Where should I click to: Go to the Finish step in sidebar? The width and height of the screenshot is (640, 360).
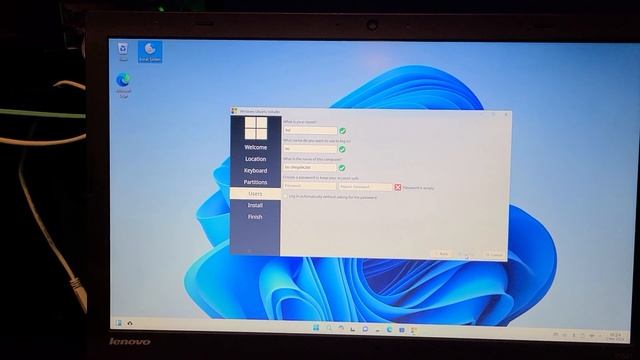coord(255,217)
